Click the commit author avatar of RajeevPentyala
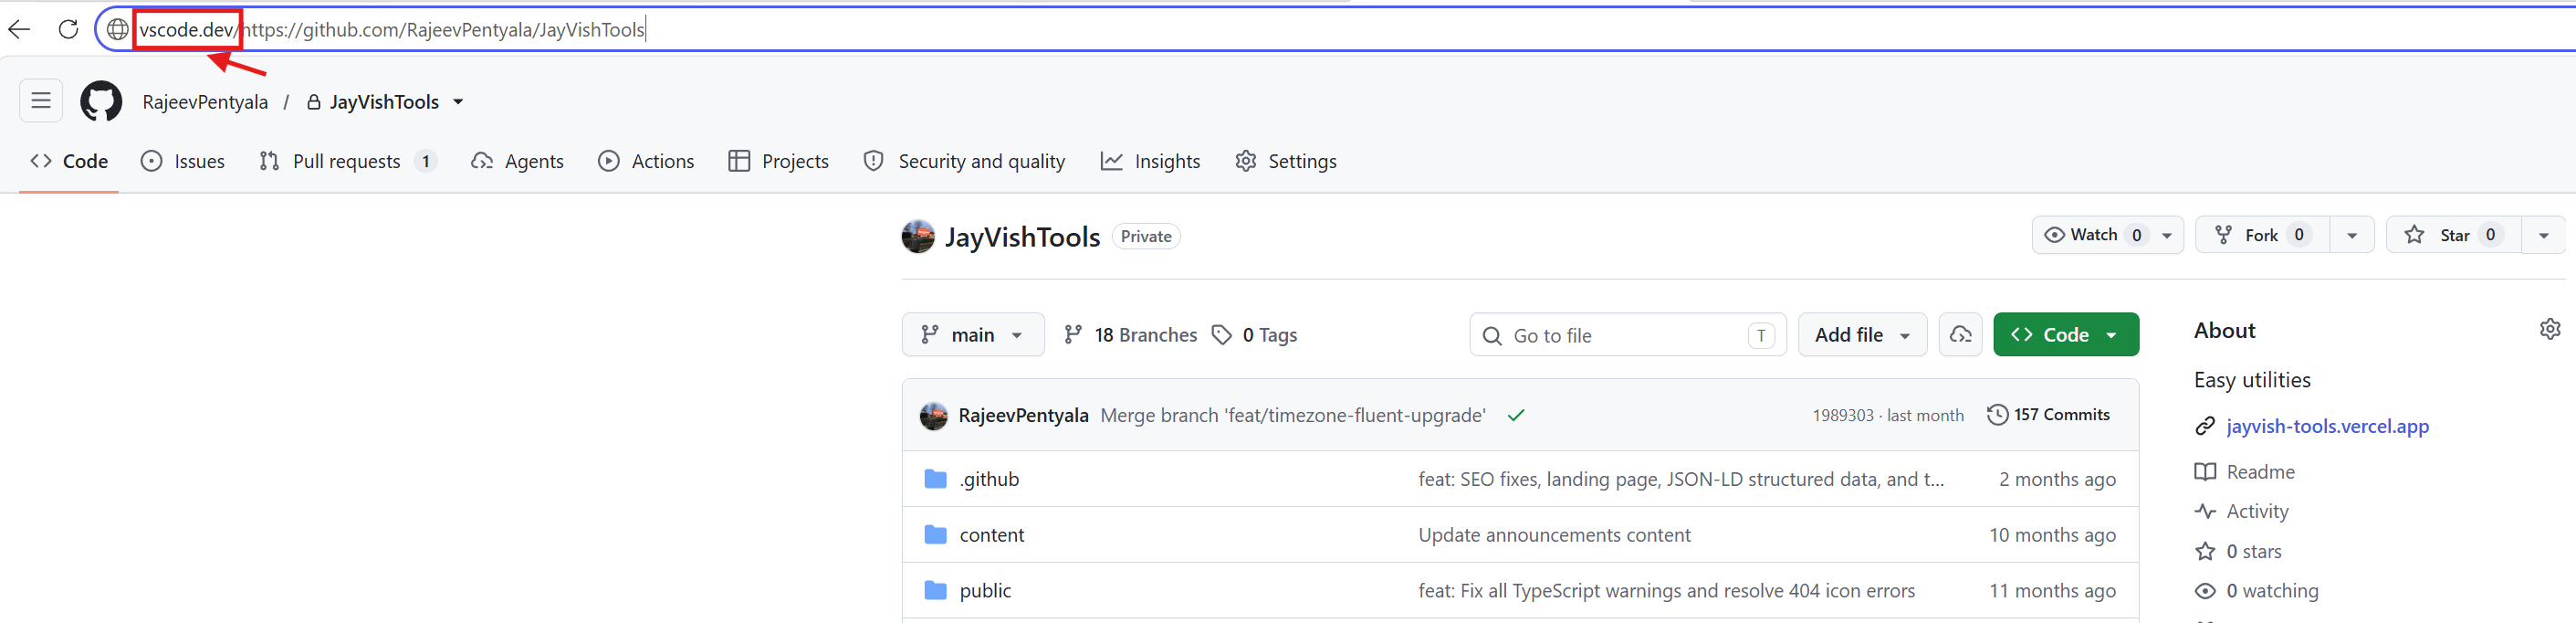 point(933,415)
